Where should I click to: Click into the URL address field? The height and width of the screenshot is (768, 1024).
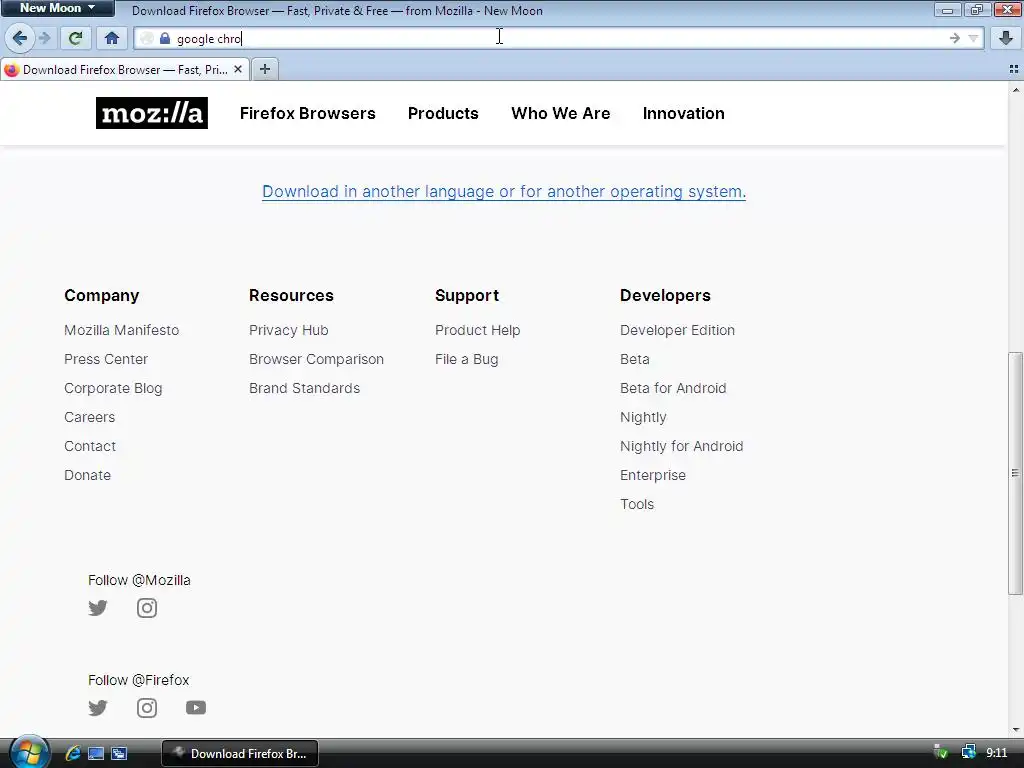(x=558, y=39)
